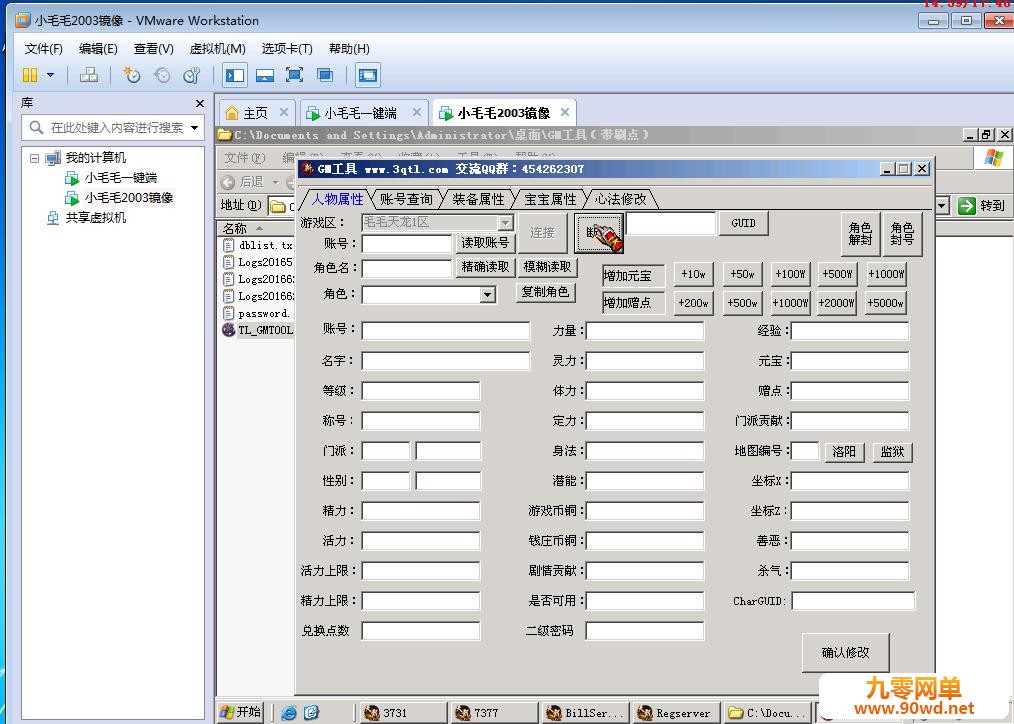Click the 模糊读取 button
1014x724 pixels.
547,267
